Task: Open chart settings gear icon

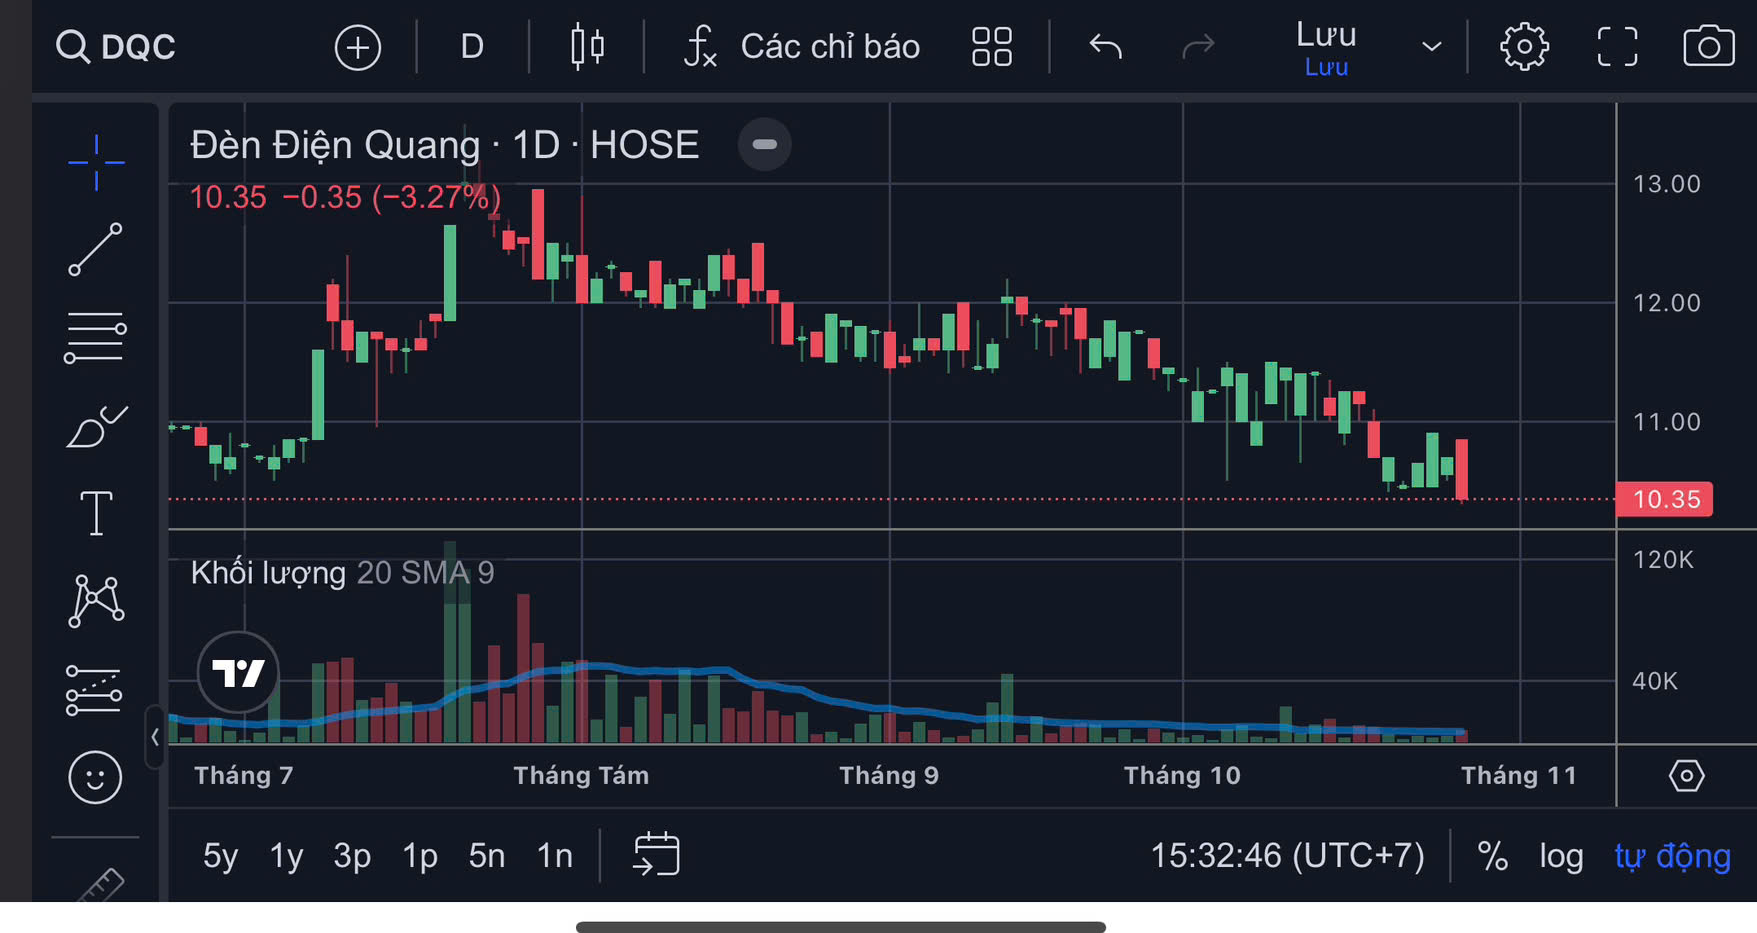Action: pyautogui.click(x=1524, y=47)
